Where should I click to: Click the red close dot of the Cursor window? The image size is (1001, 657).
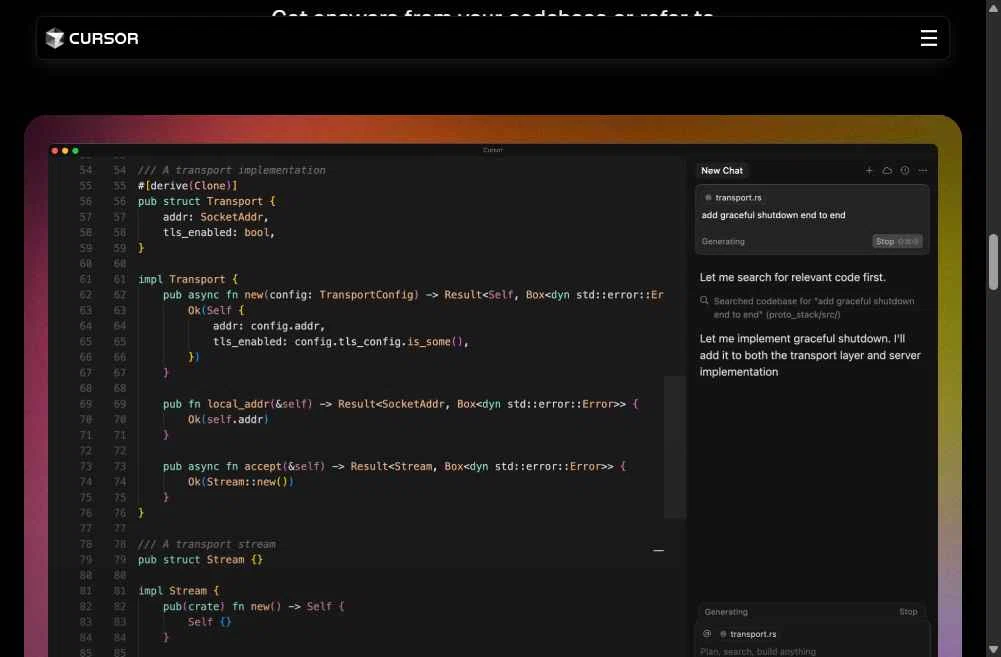[x=55, y=151]
